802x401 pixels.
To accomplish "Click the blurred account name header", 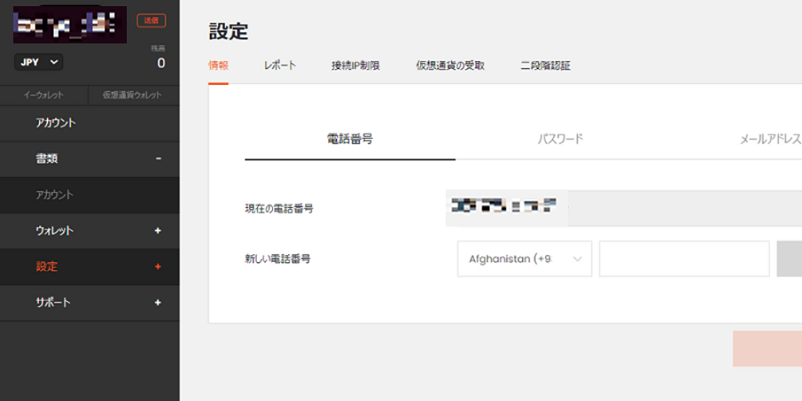I will [x=70, y=25].
